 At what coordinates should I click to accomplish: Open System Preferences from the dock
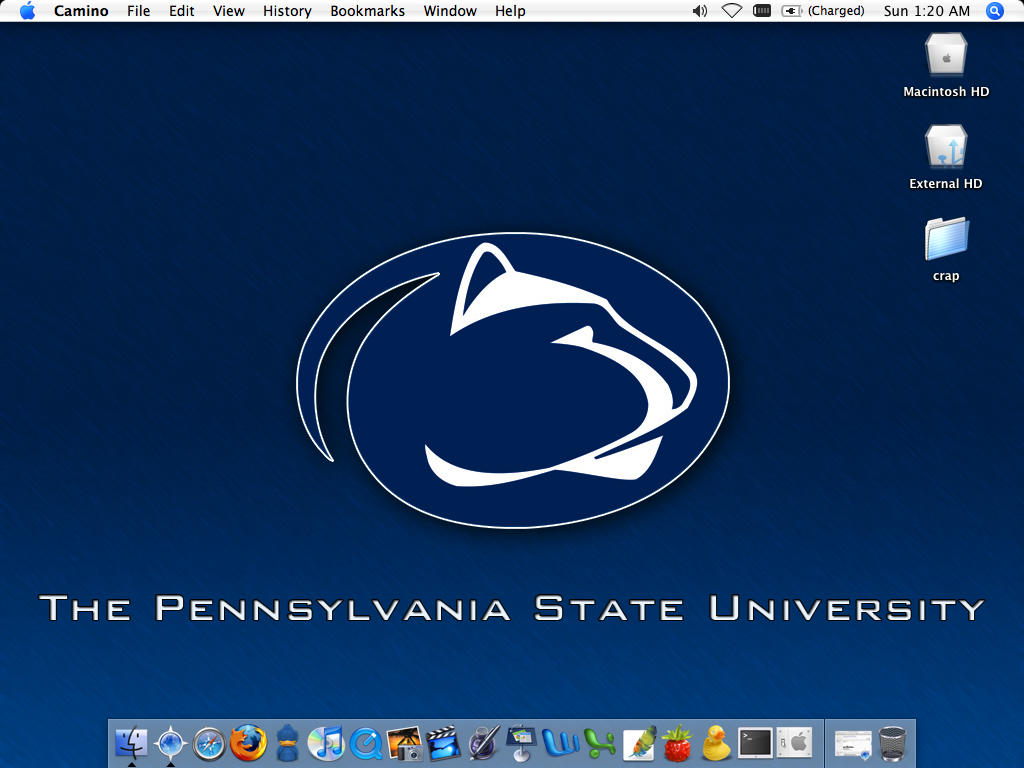pos(794,743)
